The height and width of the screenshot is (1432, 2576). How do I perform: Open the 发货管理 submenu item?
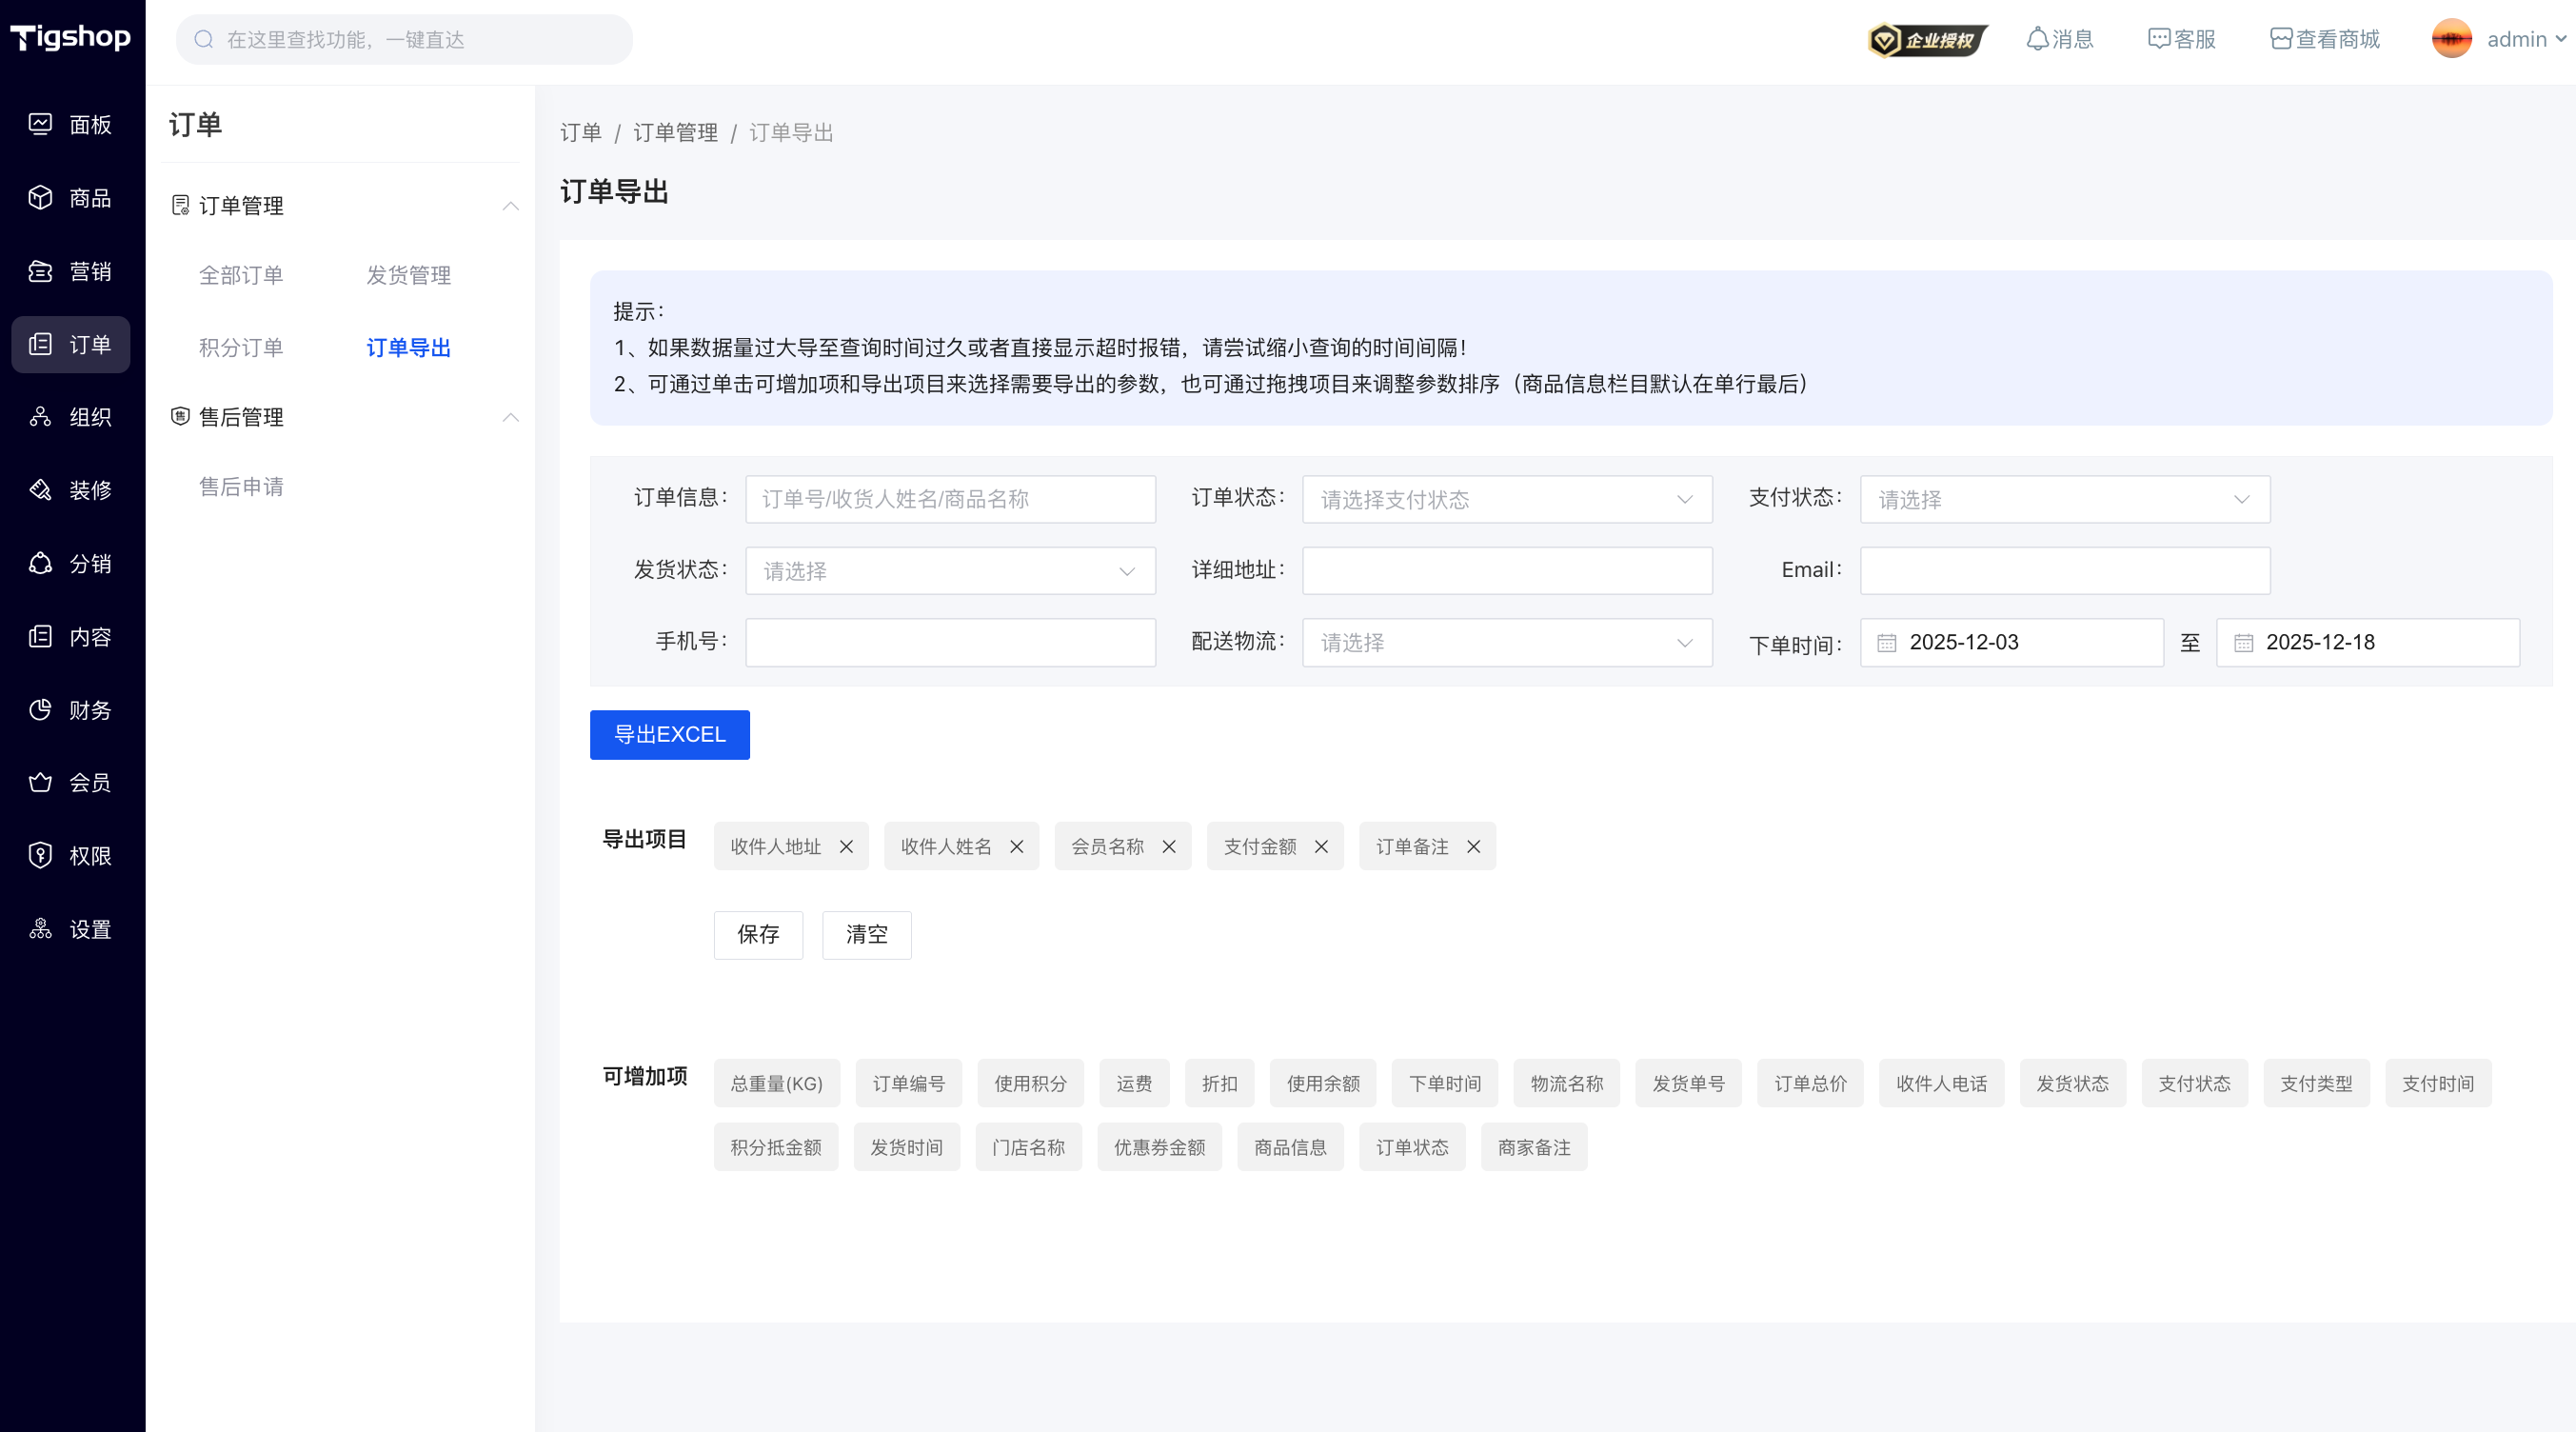pyautogui.click(x=408, y=275)
